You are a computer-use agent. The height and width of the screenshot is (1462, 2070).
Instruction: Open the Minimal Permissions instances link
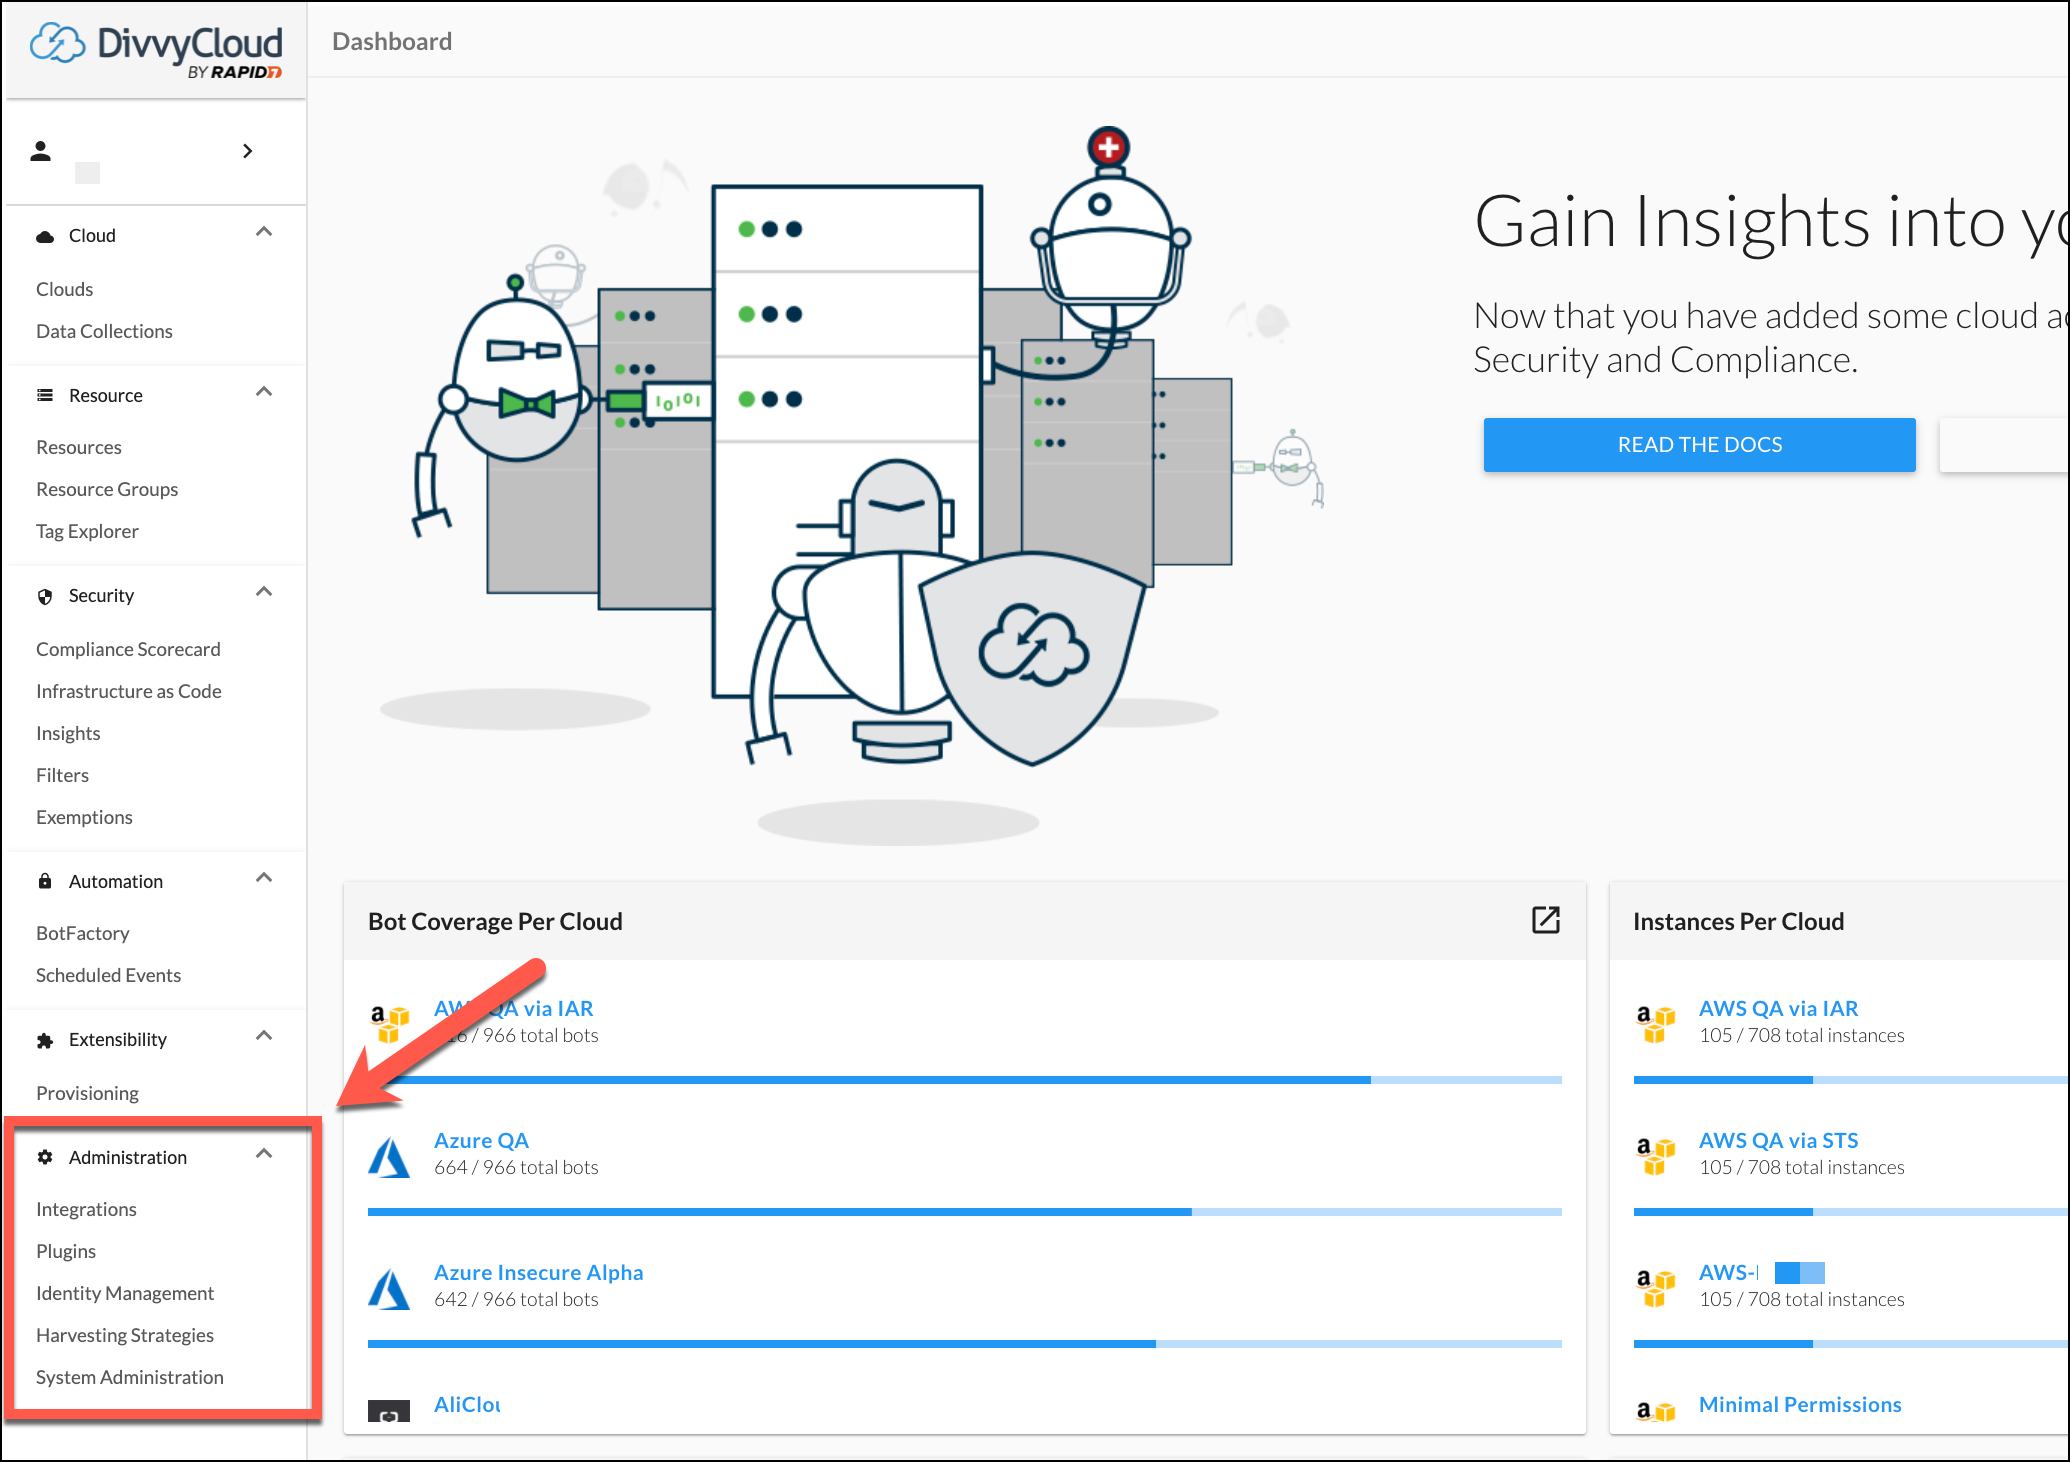point(1799,1404)
